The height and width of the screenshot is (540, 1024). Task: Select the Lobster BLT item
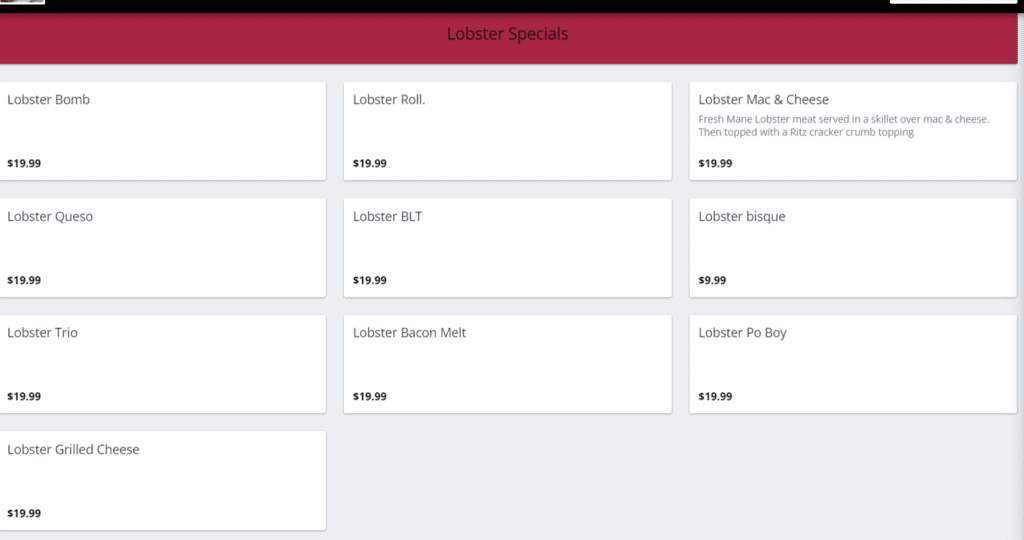(x=507, y=247)
